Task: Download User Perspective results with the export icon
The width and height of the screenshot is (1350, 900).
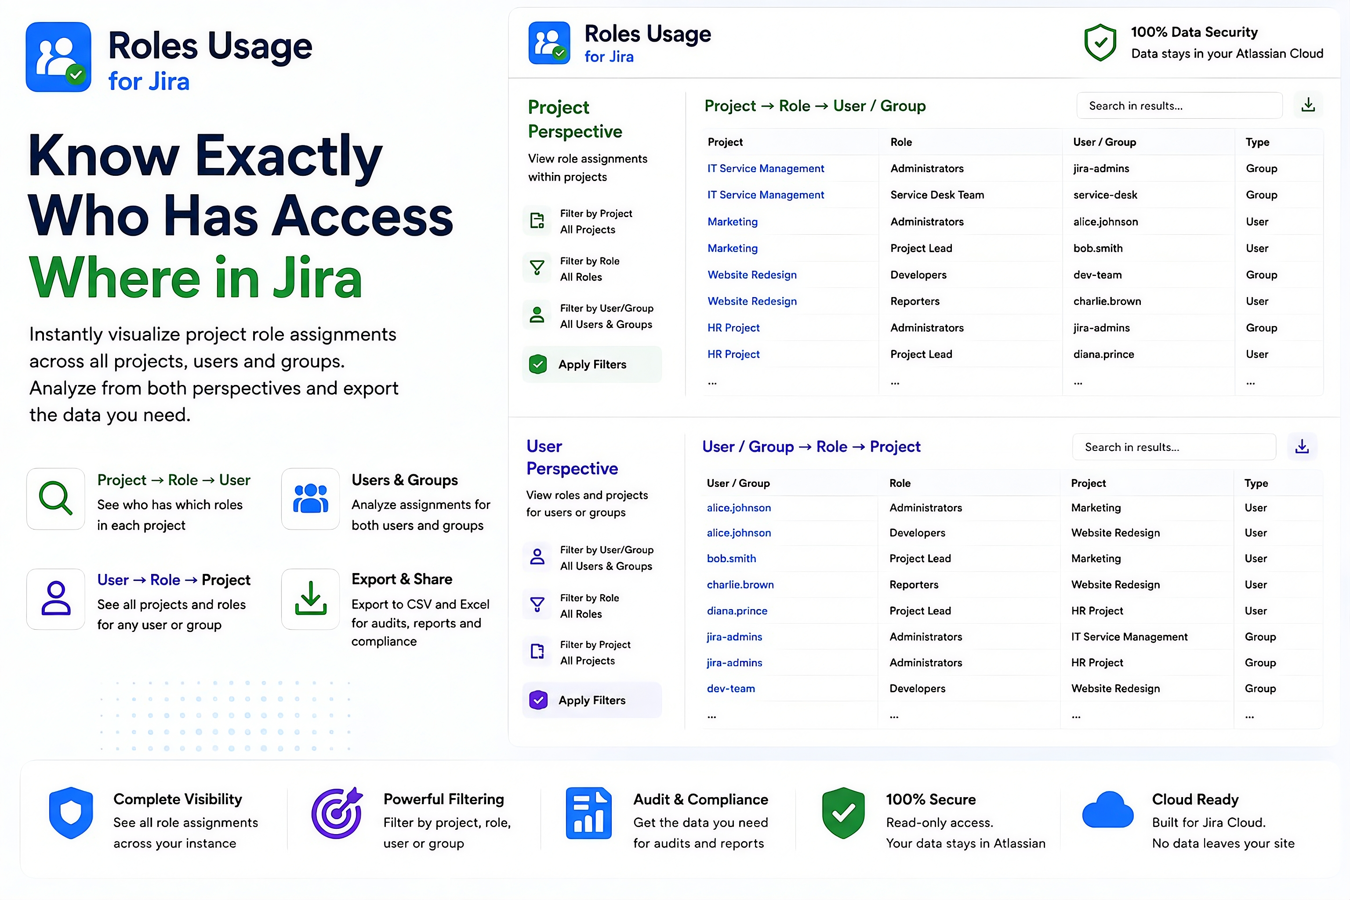Action: click(x=1302, y=446)
